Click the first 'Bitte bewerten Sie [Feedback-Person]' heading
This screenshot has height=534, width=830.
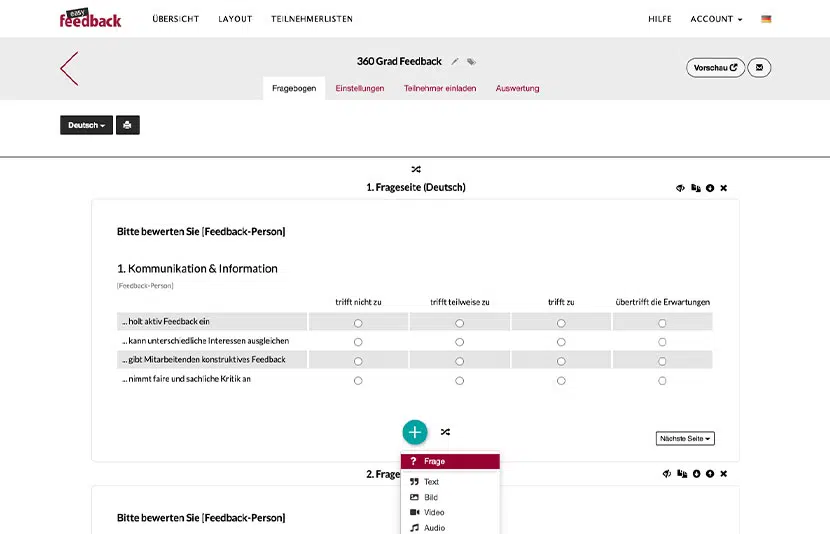click(x=201, y=231)
